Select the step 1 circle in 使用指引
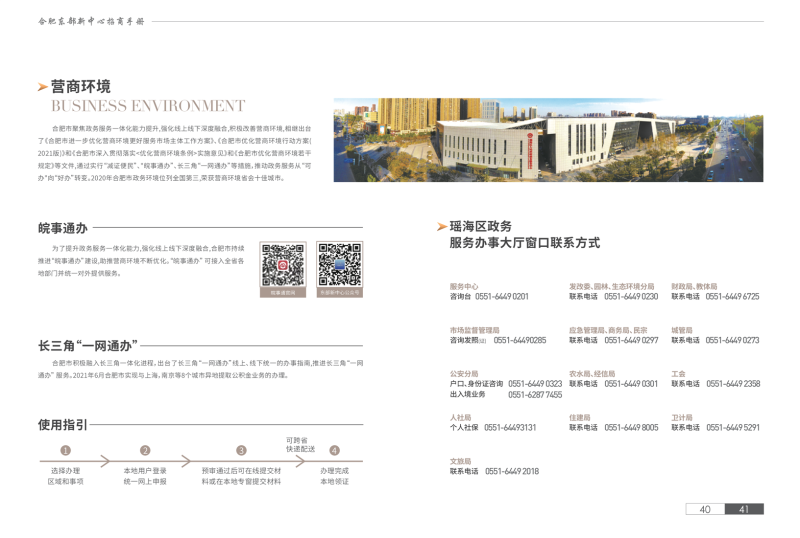This screenshot has width=800, height=538. coord(66,451)
